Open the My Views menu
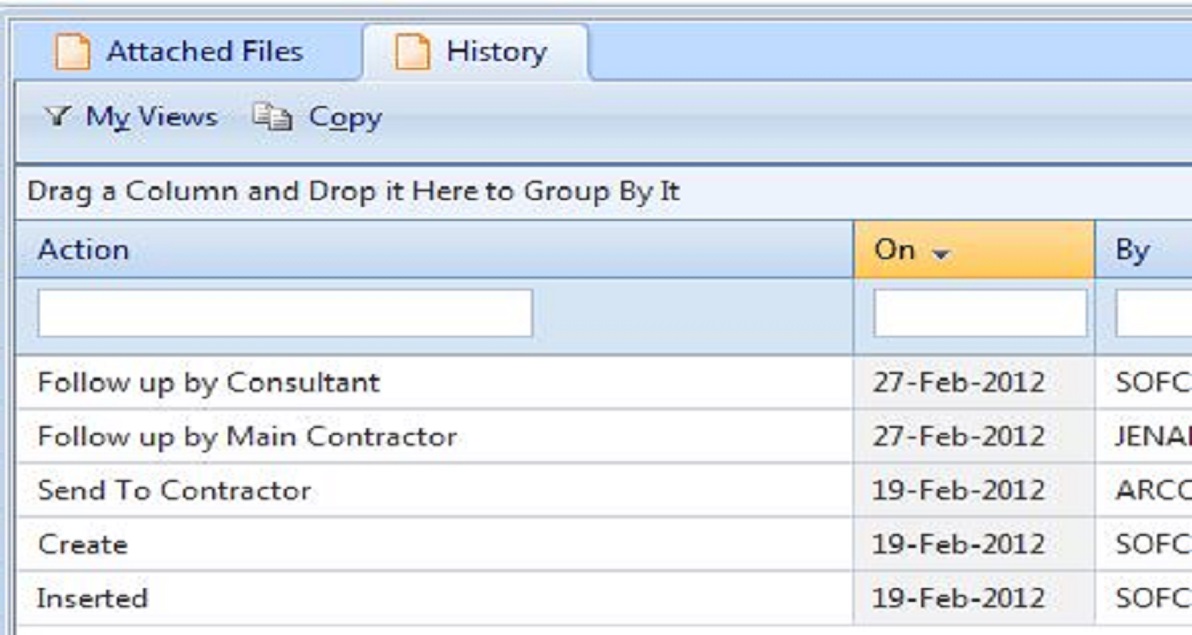Image resolution: width=1192 pixels, height=635 pixels. (x=150, y=118)
